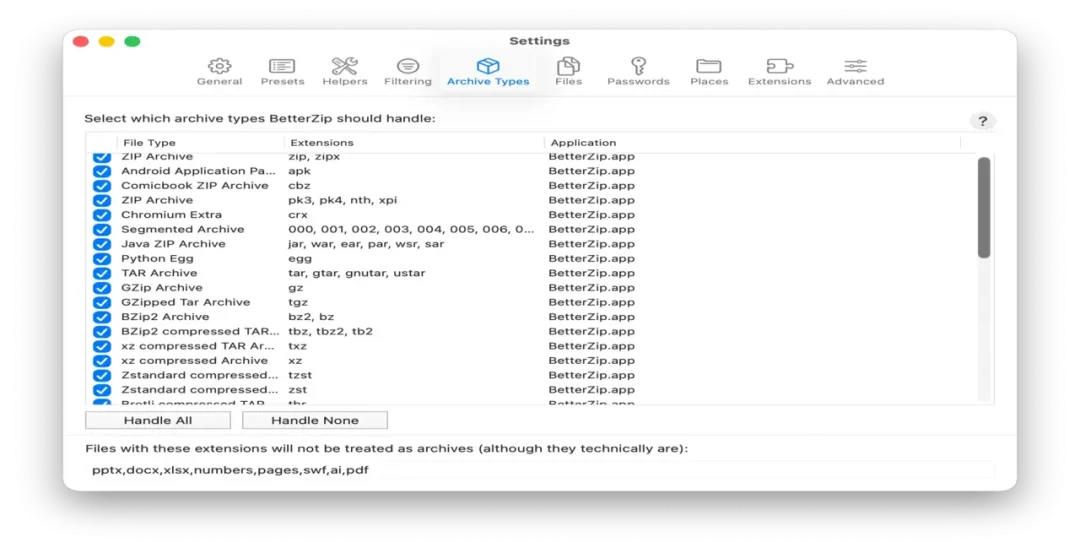This screenshot has width=1080, height=548.
Task: Open the Filtering settings pane
Action: click(x=408, y=72)
